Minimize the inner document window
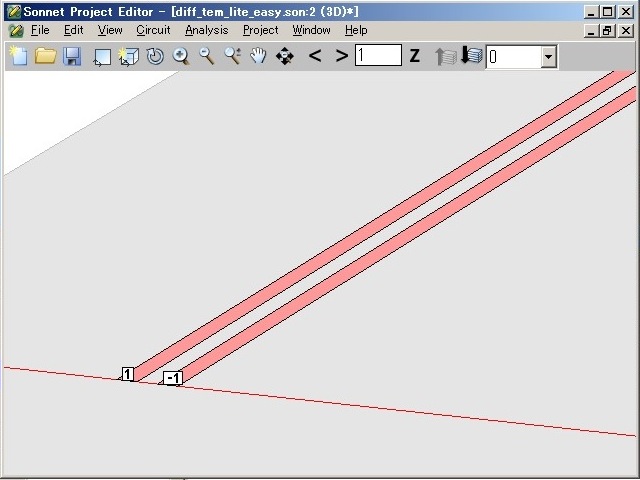 pos(591,31)
